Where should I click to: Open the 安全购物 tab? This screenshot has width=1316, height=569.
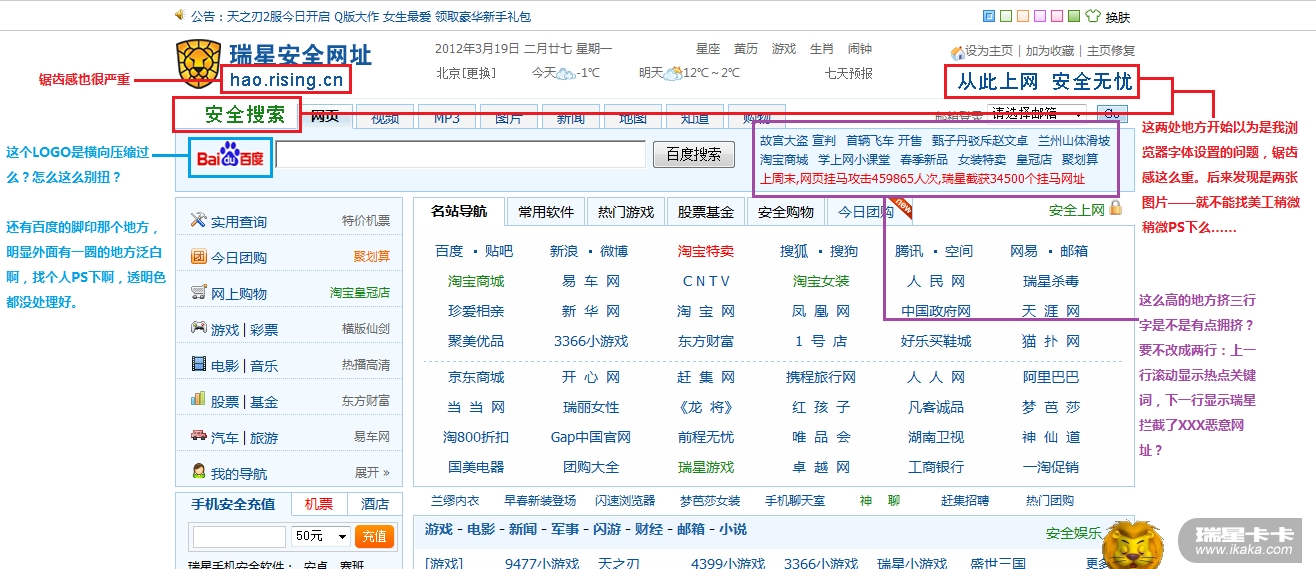click(x=786, y=211)
